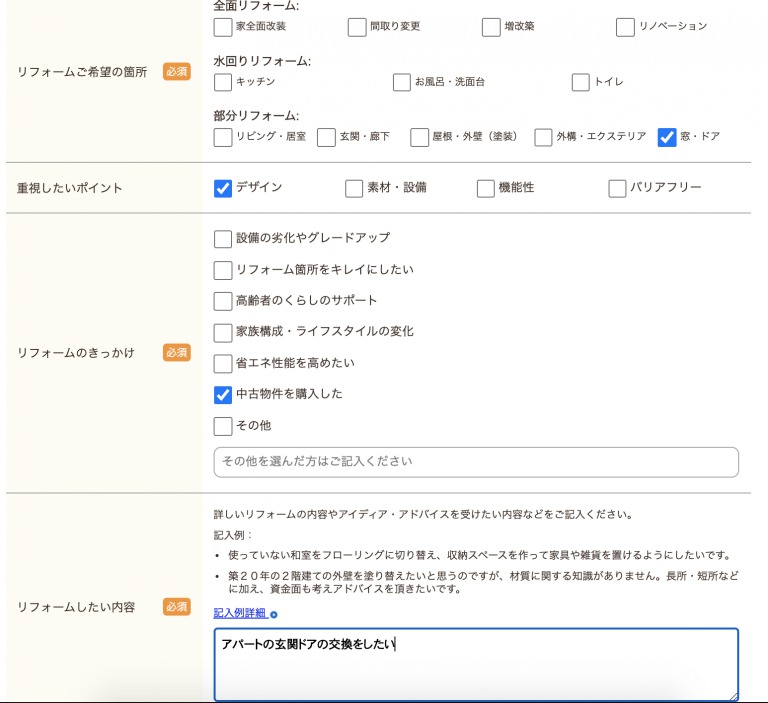
Task: Click the 重視したいポイント label
Action: [x=70, y=188]
